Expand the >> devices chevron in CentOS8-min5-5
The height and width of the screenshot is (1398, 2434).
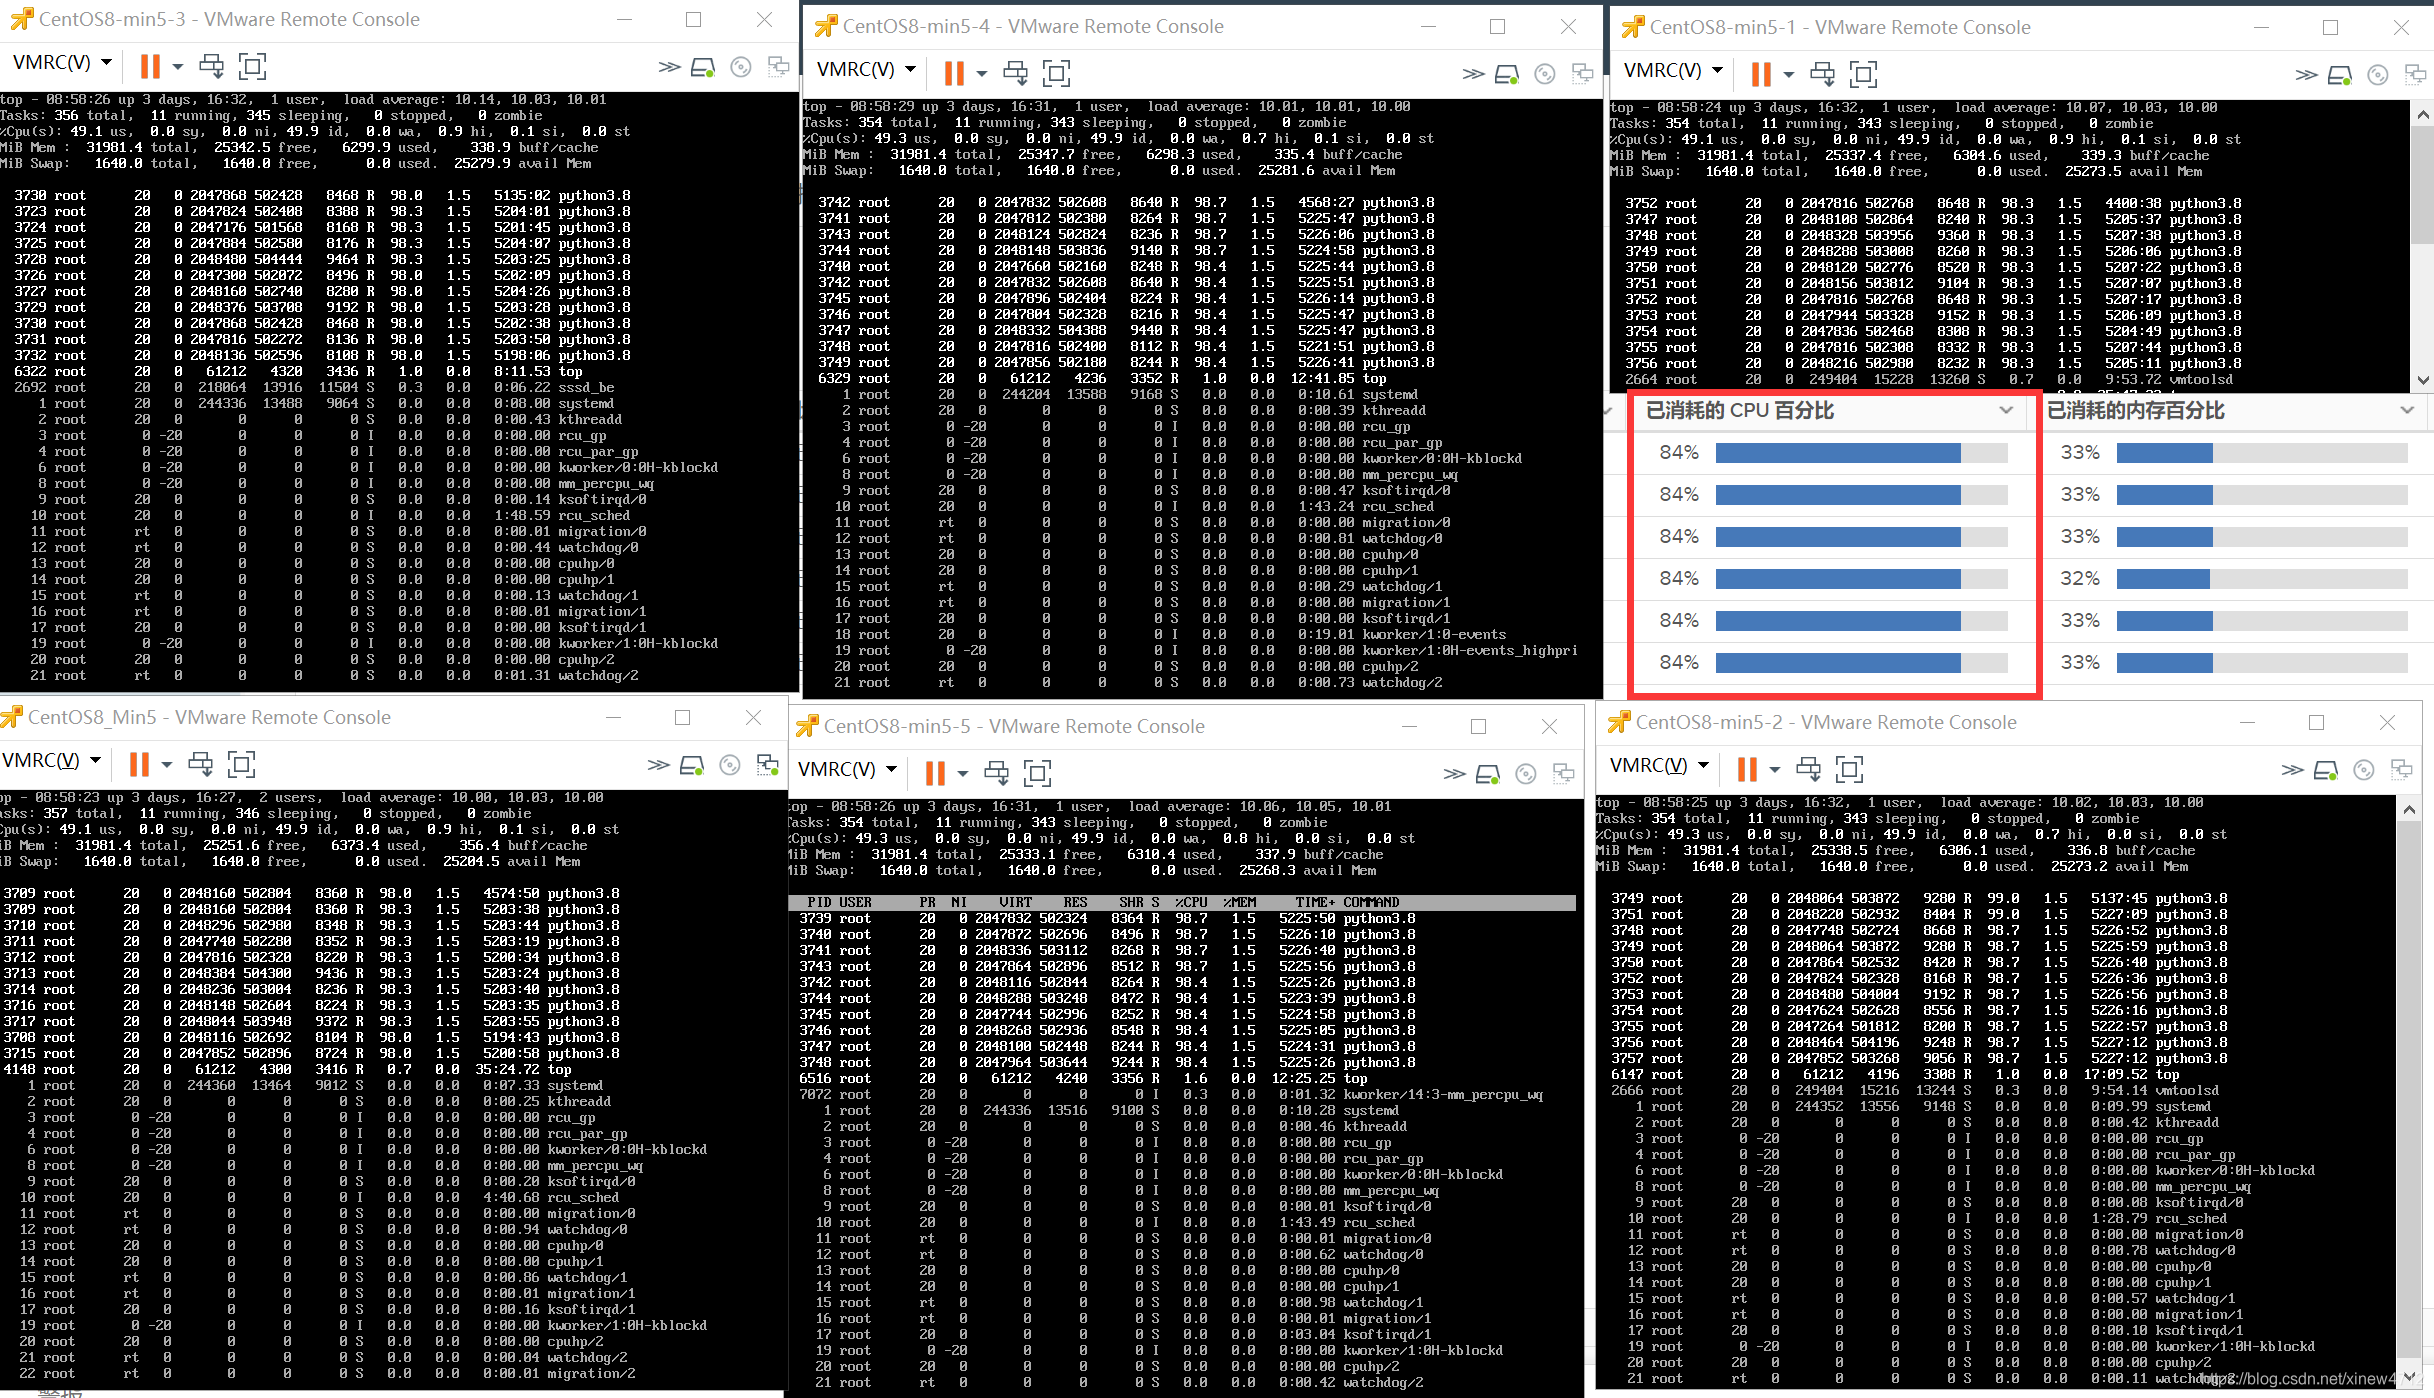click(1454, 774)
